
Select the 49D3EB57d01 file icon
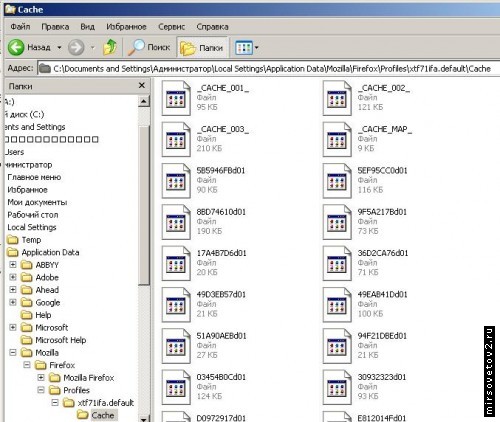pyautogui.click(x=176, y=305)
